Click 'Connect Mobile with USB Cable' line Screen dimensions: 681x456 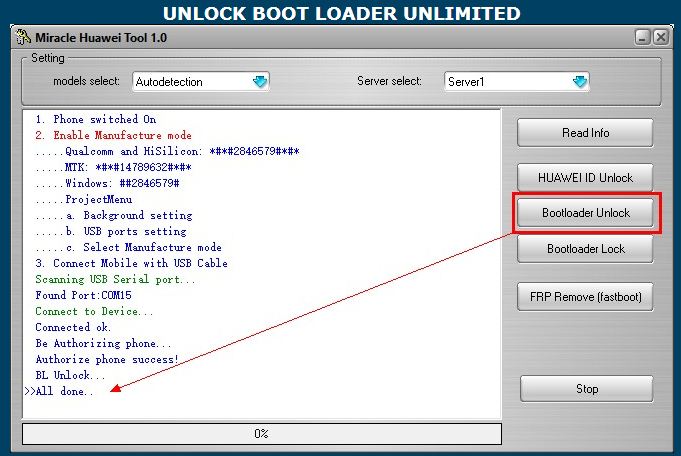tap(132, 263)
